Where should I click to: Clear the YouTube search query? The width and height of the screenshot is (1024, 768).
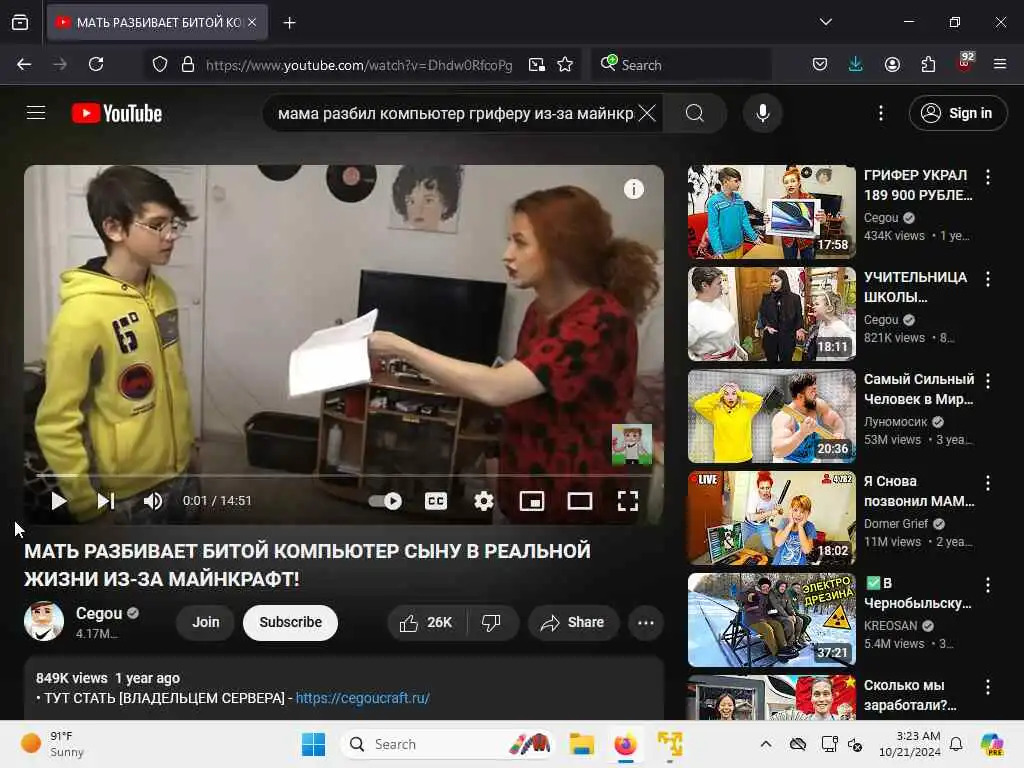pyautogui.click(x=647, y=114)
